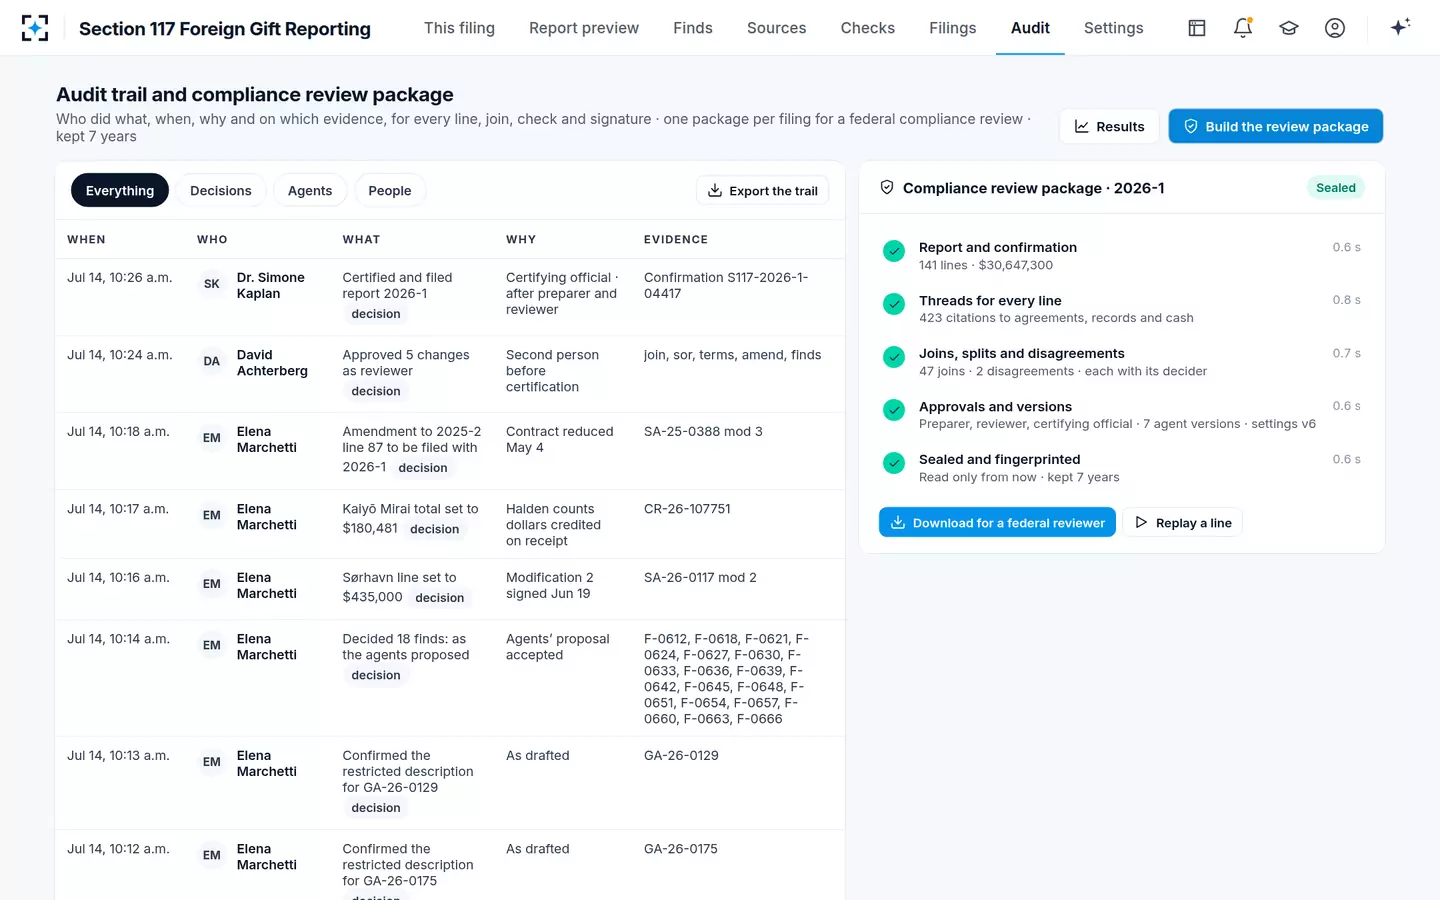
Task: Open the user account icon
Action: click(1335, 28)
